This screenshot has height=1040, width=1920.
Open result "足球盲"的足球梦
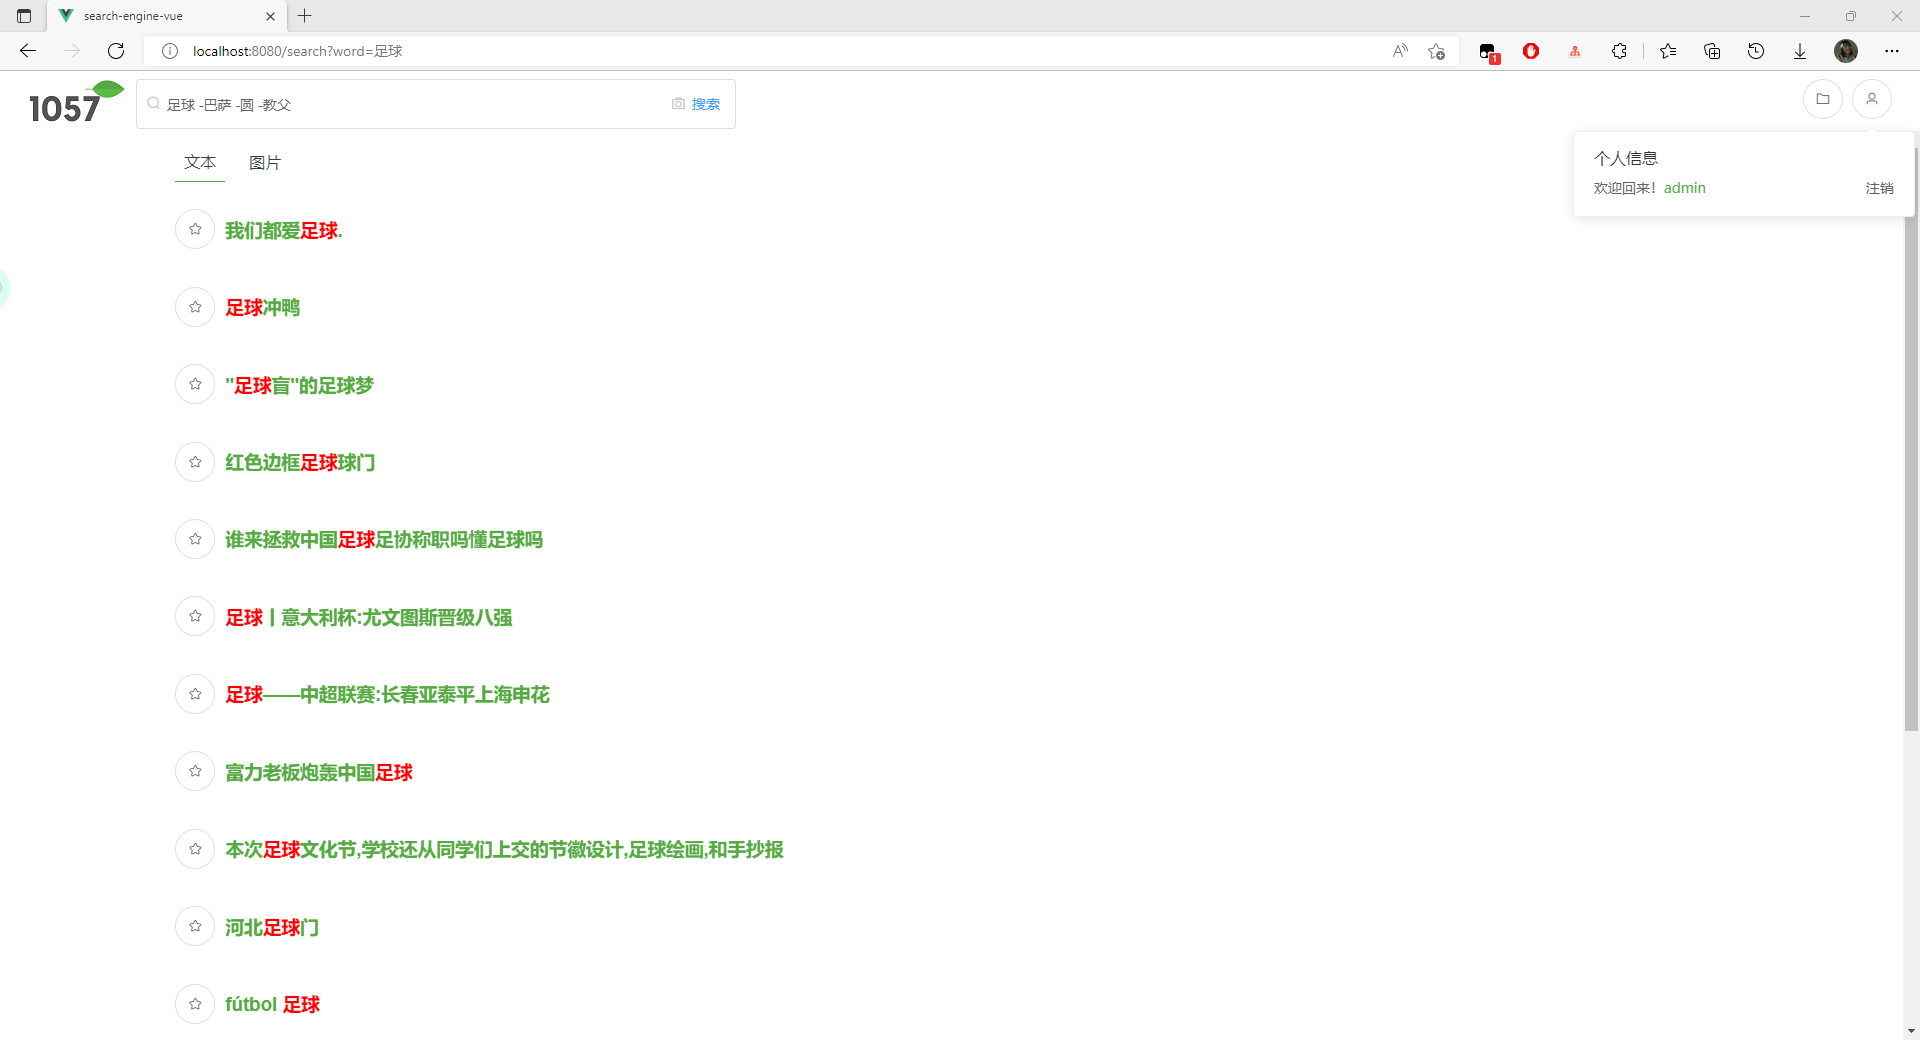click(x=300, y=386)
